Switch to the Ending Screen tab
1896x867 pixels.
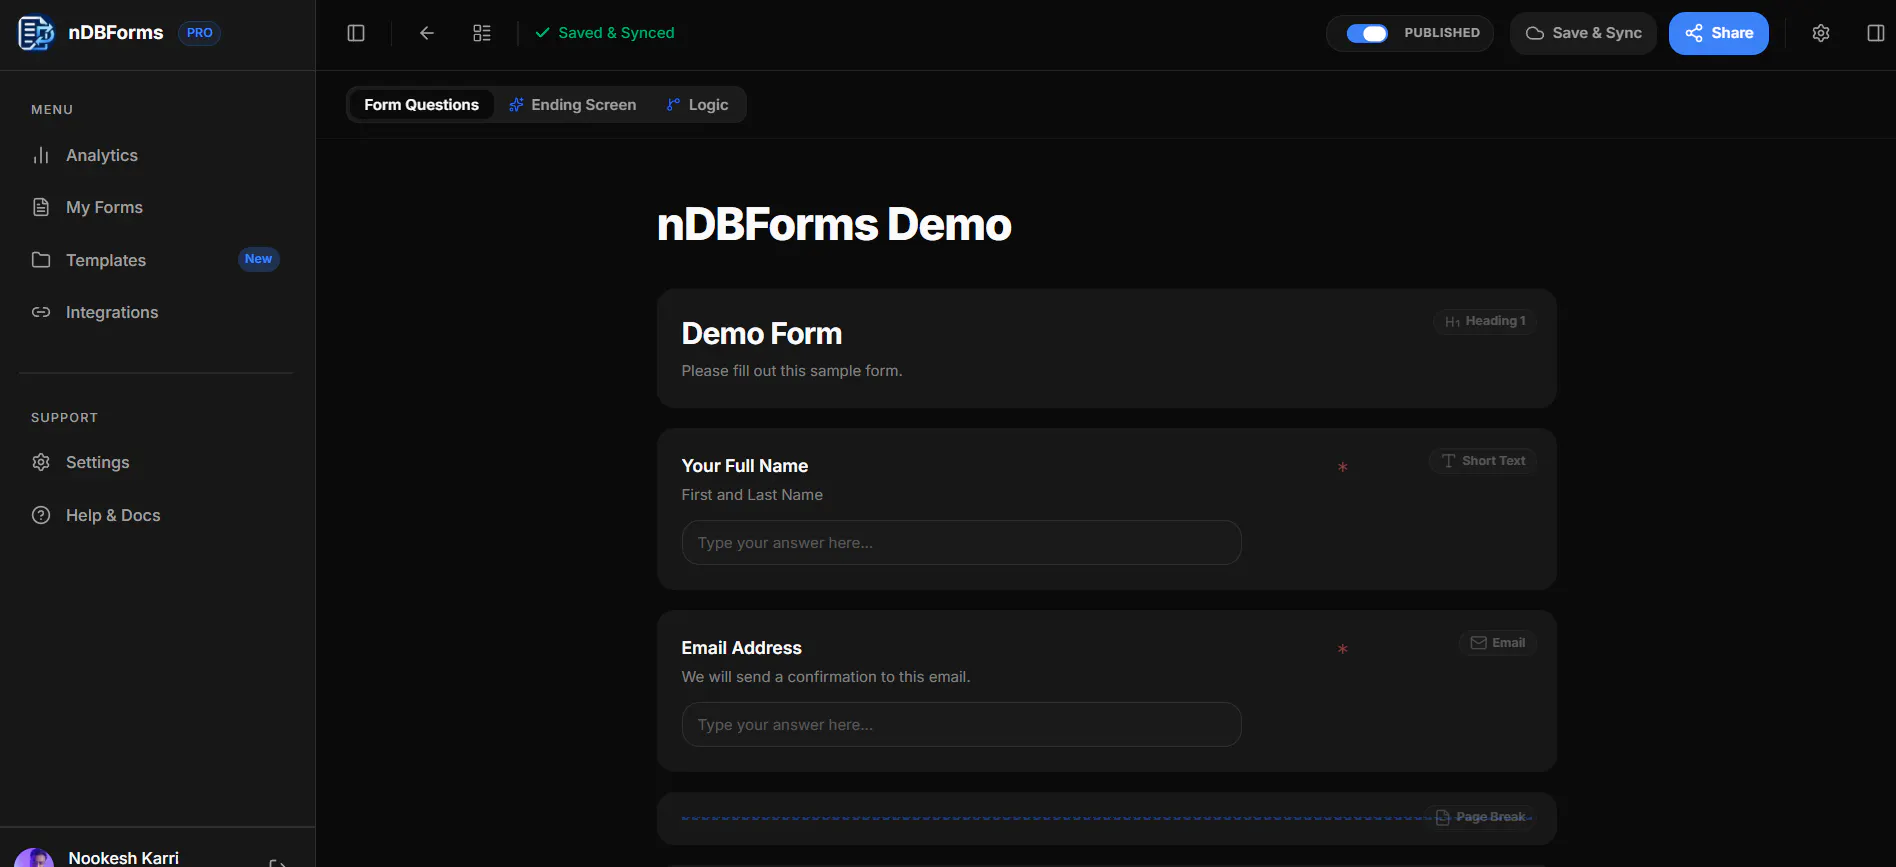tap(573, 105)
